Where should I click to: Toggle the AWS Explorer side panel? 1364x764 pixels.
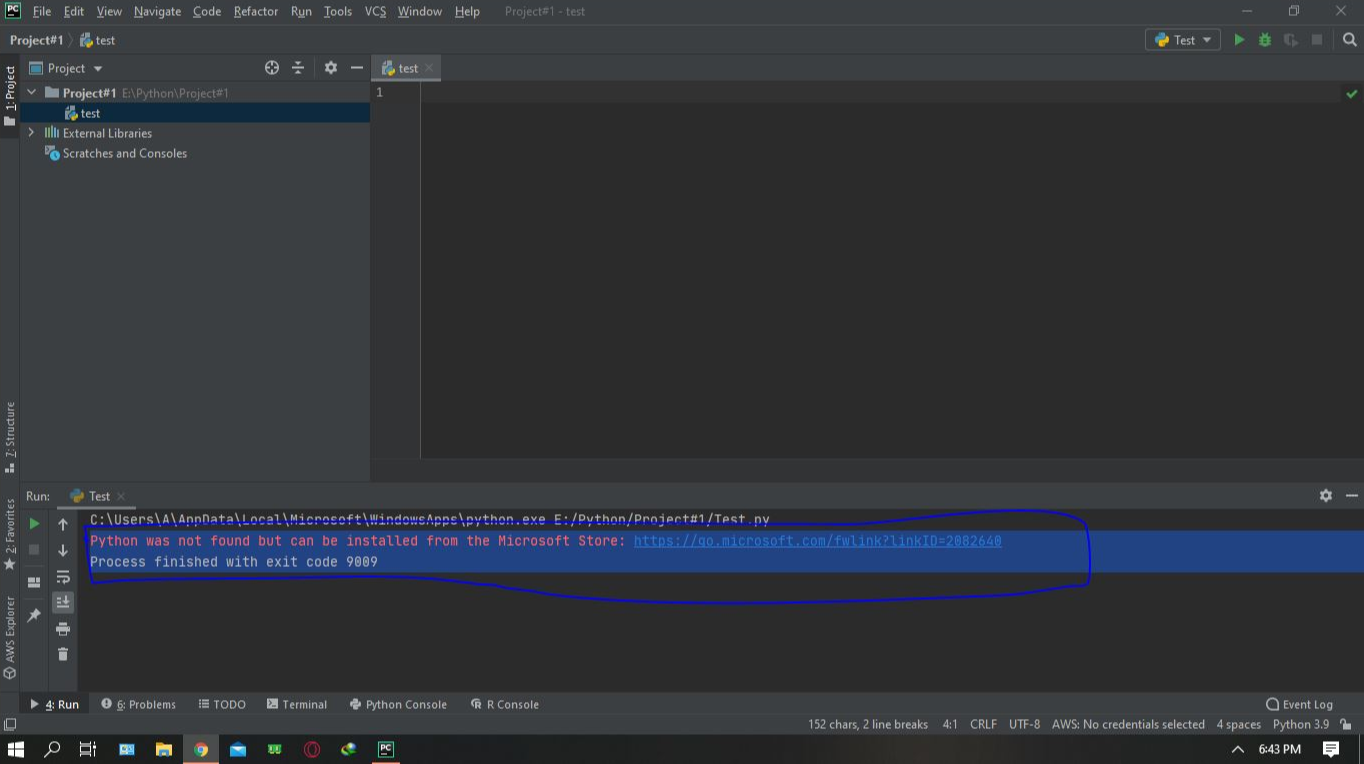pos(10,637)
